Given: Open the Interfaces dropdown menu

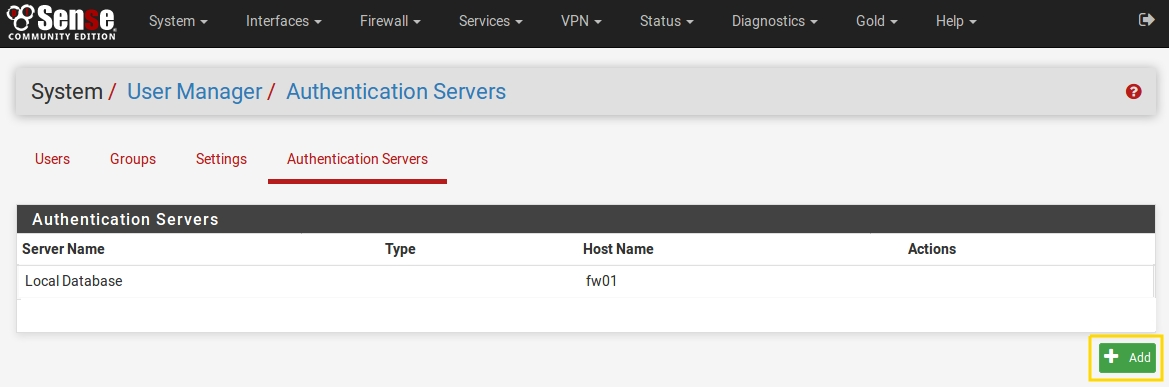Looking at the screenshot, I should point(284,22).
